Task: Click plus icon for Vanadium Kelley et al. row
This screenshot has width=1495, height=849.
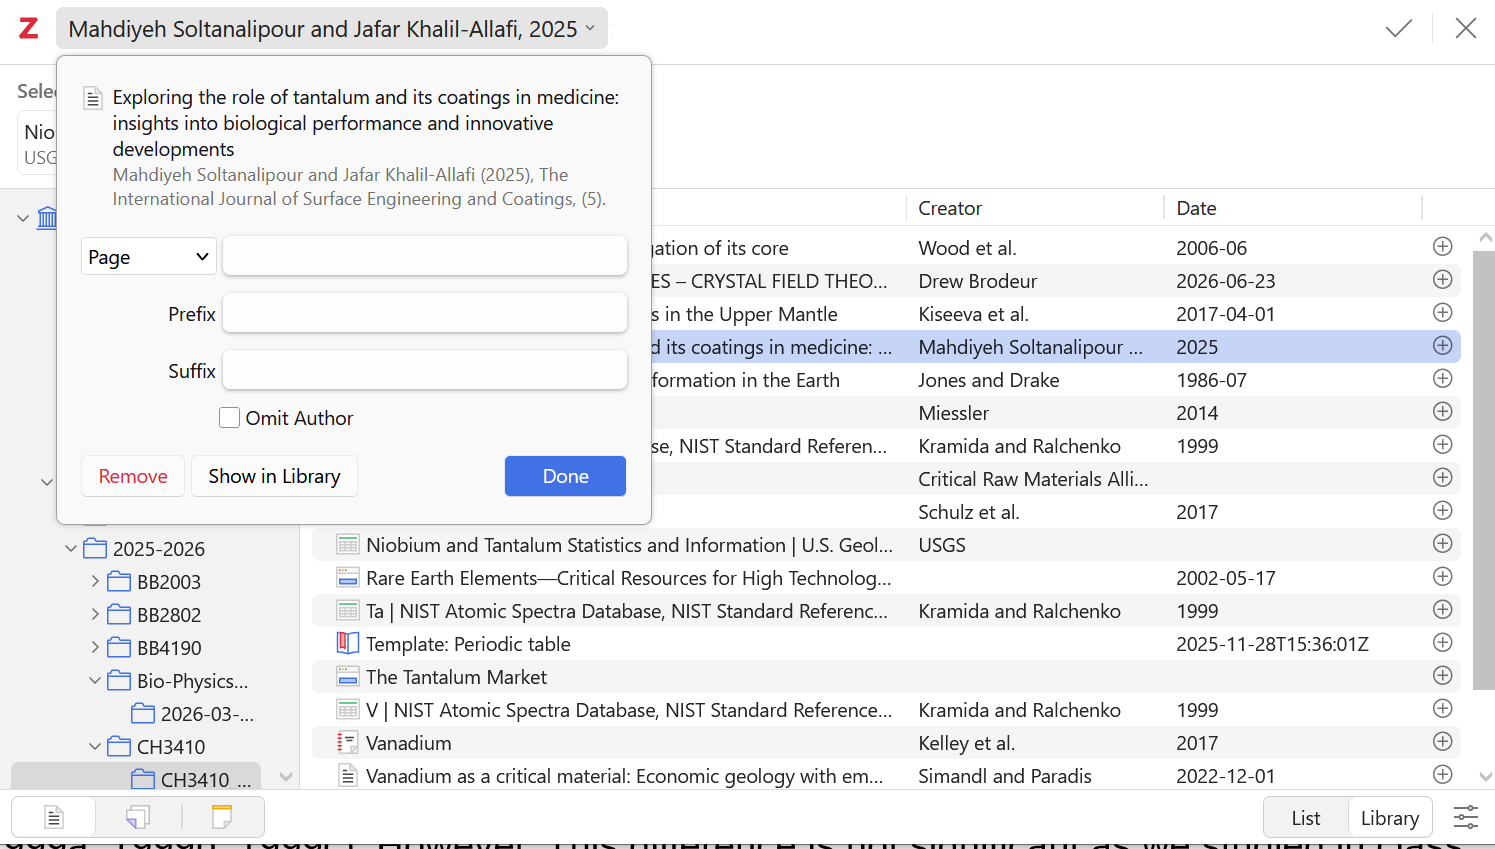Action: tap(1442, 741)
